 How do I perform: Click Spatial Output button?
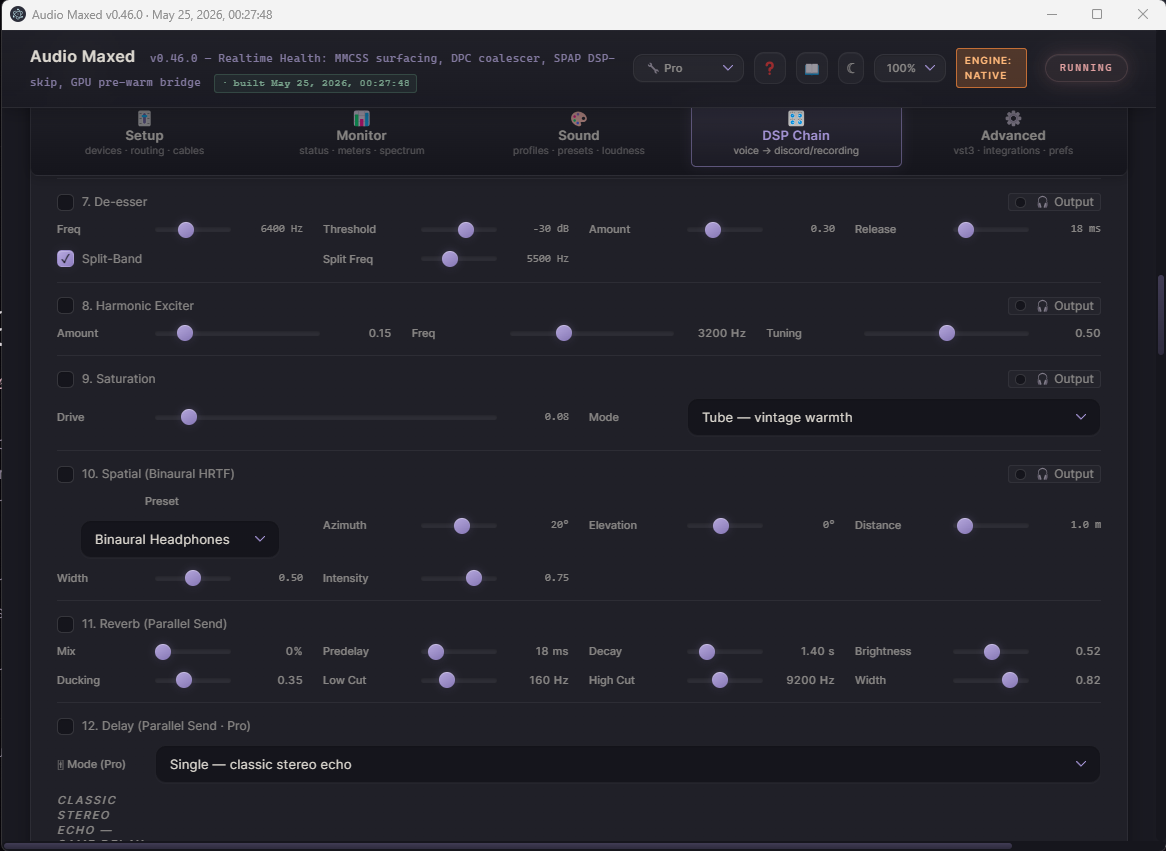click(1054, 474)
